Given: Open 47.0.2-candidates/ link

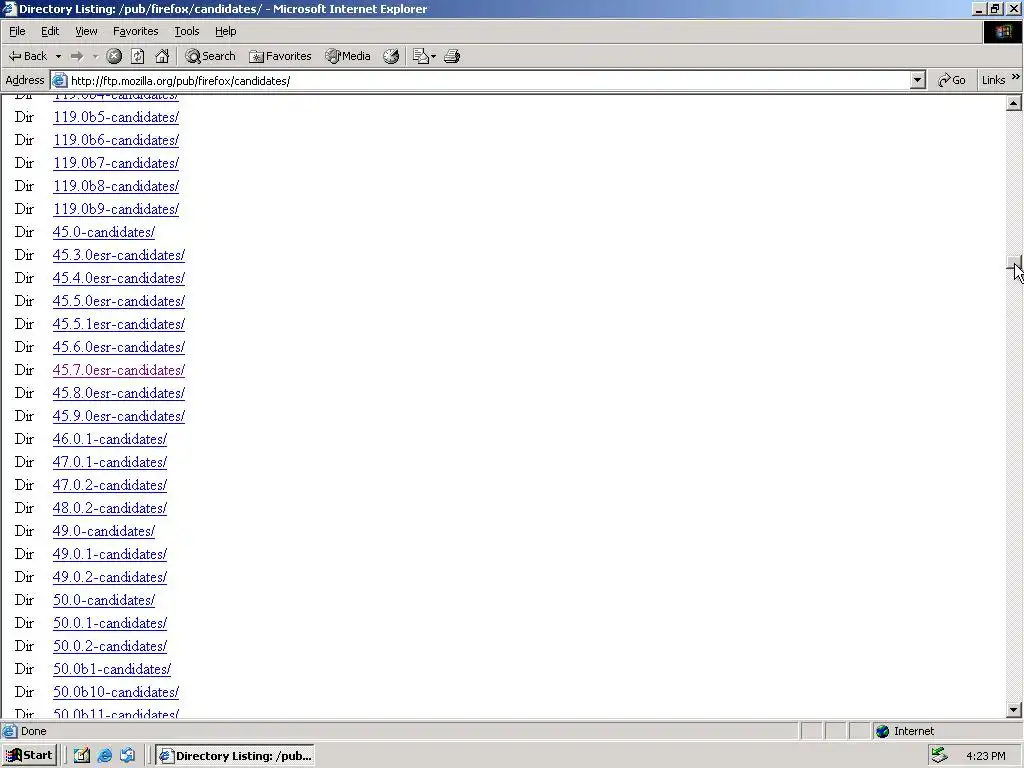Looking at the screenshot, I should pyautogui.click(x=110, y=485).
